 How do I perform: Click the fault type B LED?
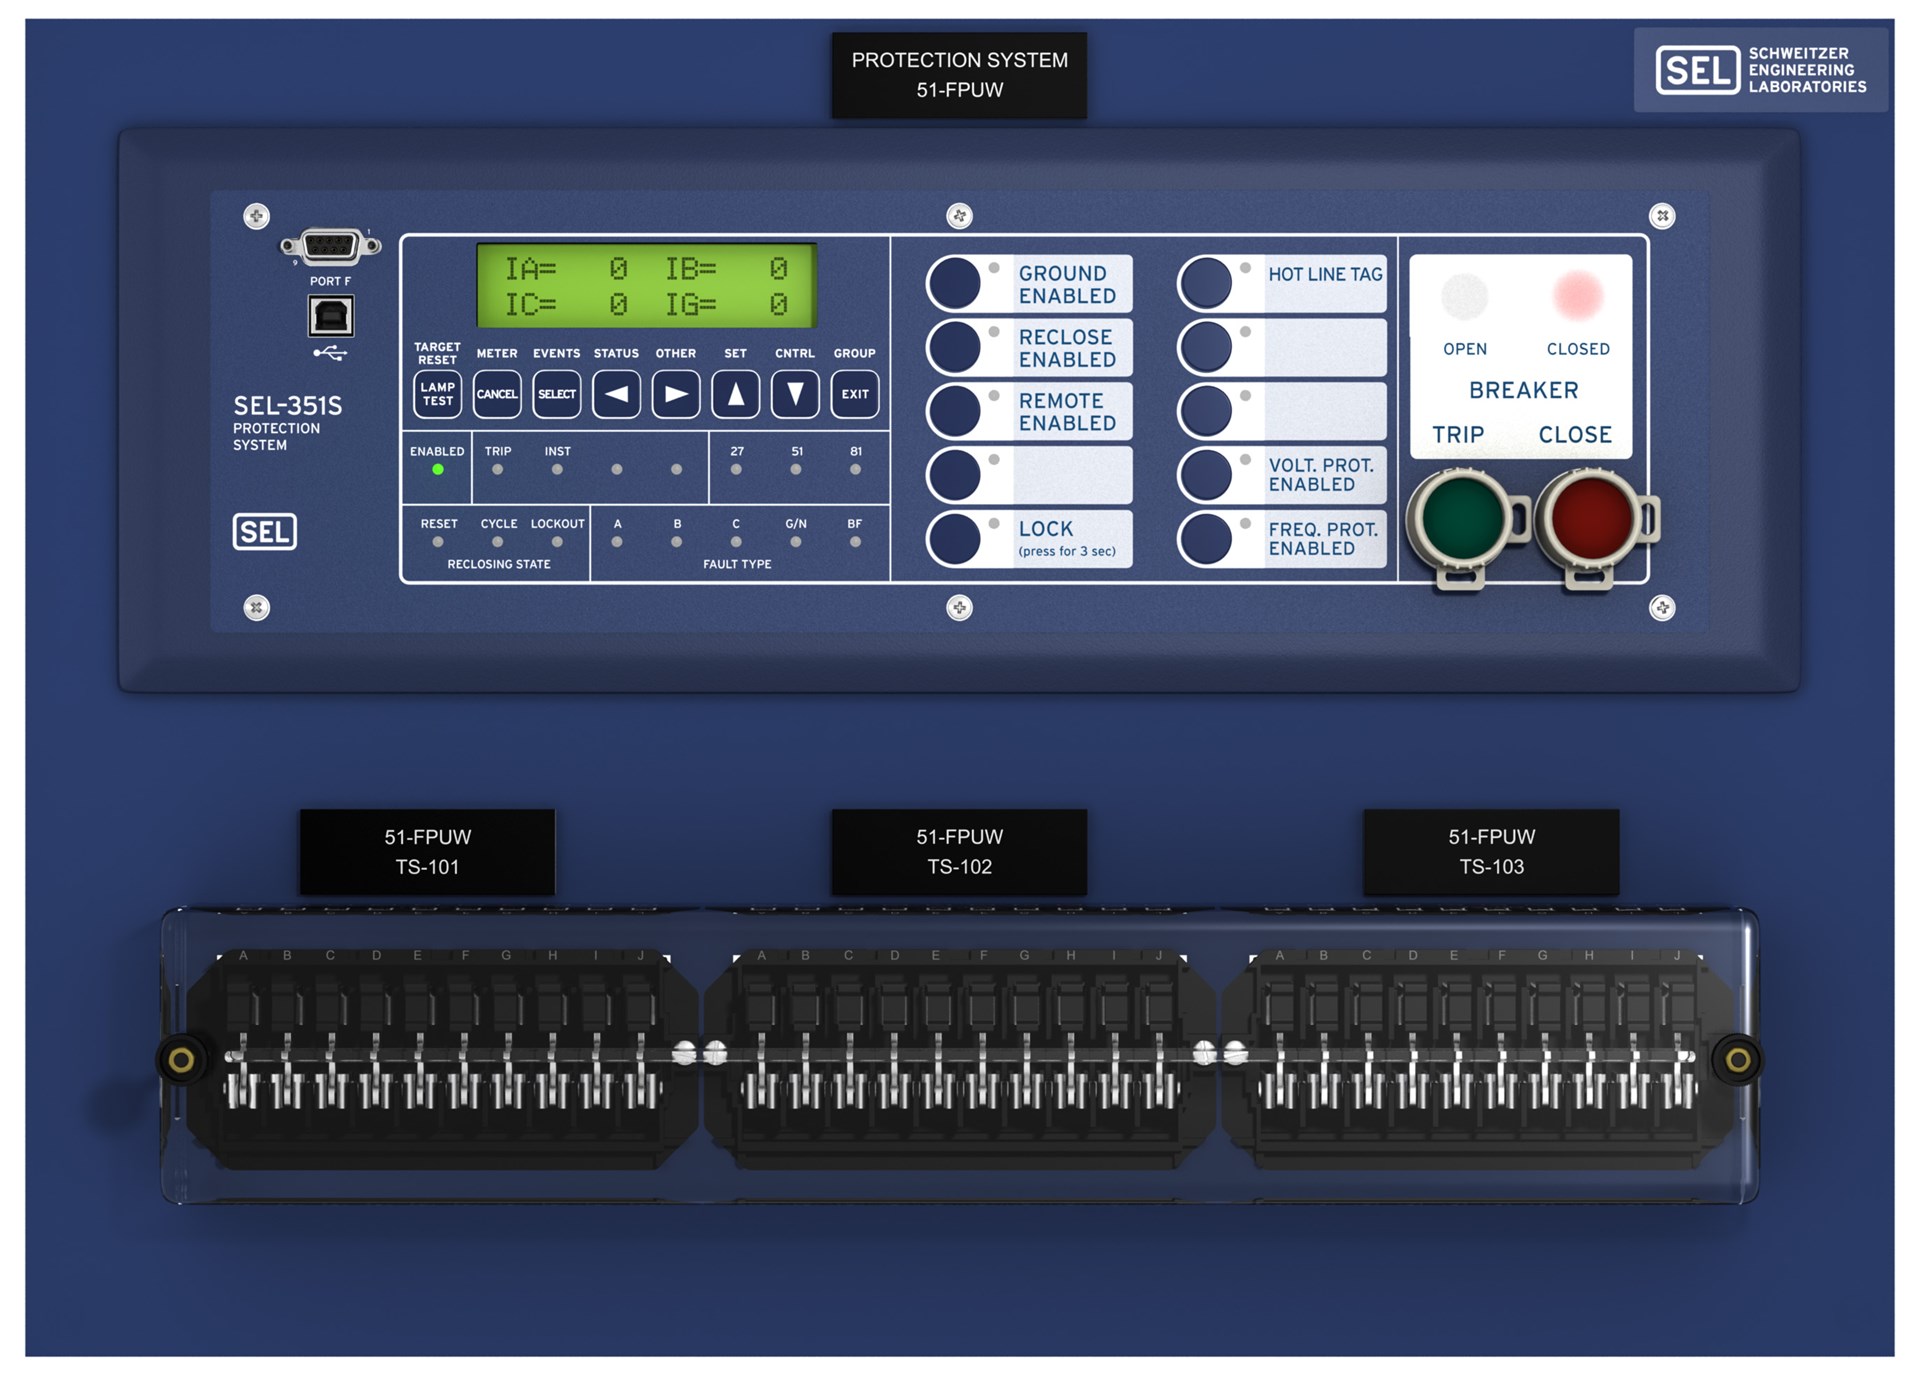(677, 542)
